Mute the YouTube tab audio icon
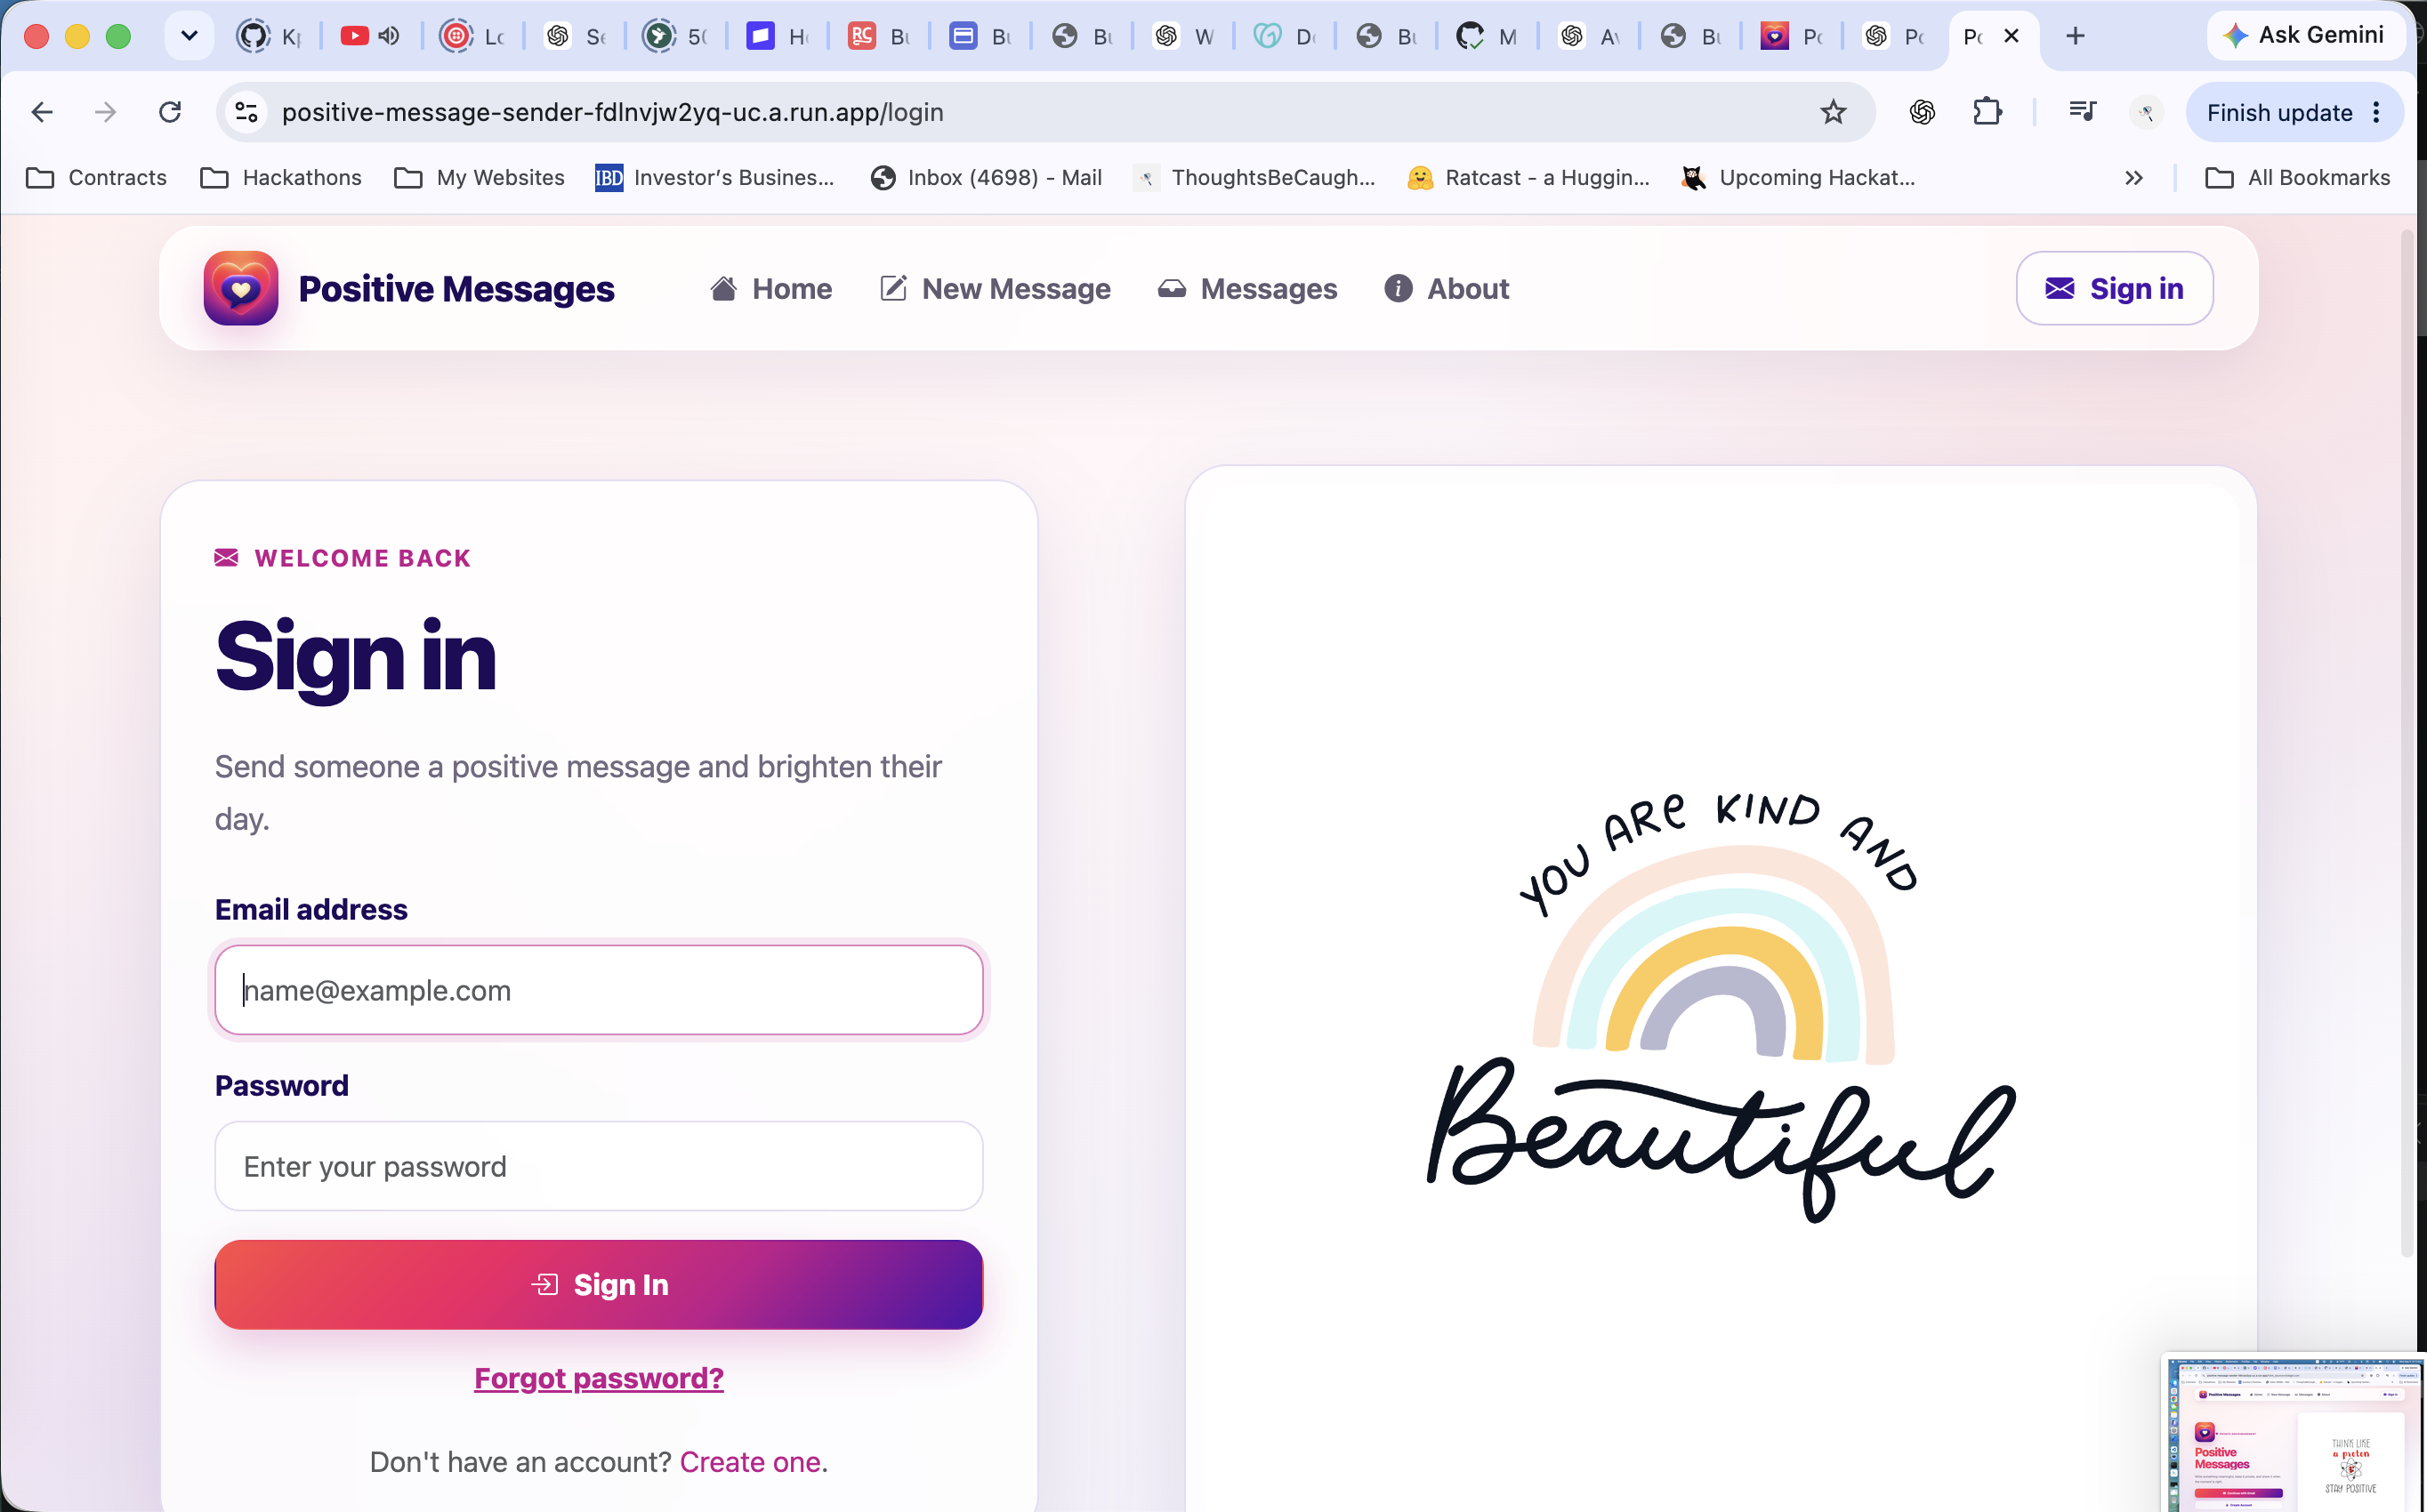The width and height of the screenshot is (2427, 1512). tap(390, 36)
